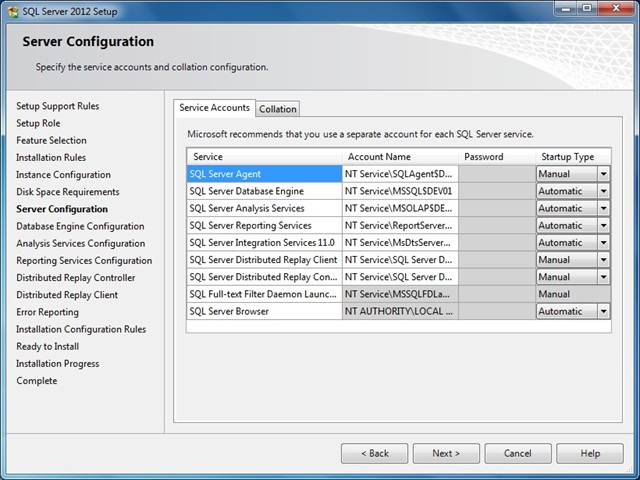Edit account name NT Service\MsDtsServer...
The image size is (640, 480).
coord(400,242)
